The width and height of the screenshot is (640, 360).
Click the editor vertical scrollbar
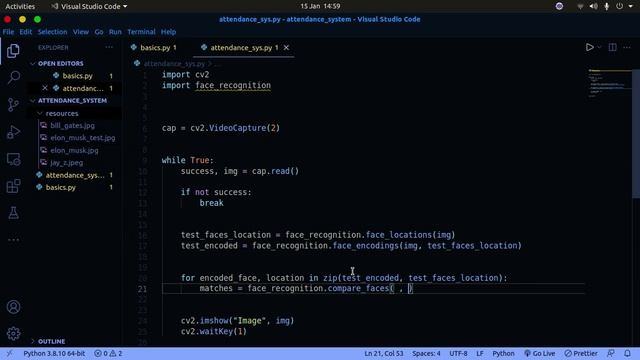click(636, 133)
